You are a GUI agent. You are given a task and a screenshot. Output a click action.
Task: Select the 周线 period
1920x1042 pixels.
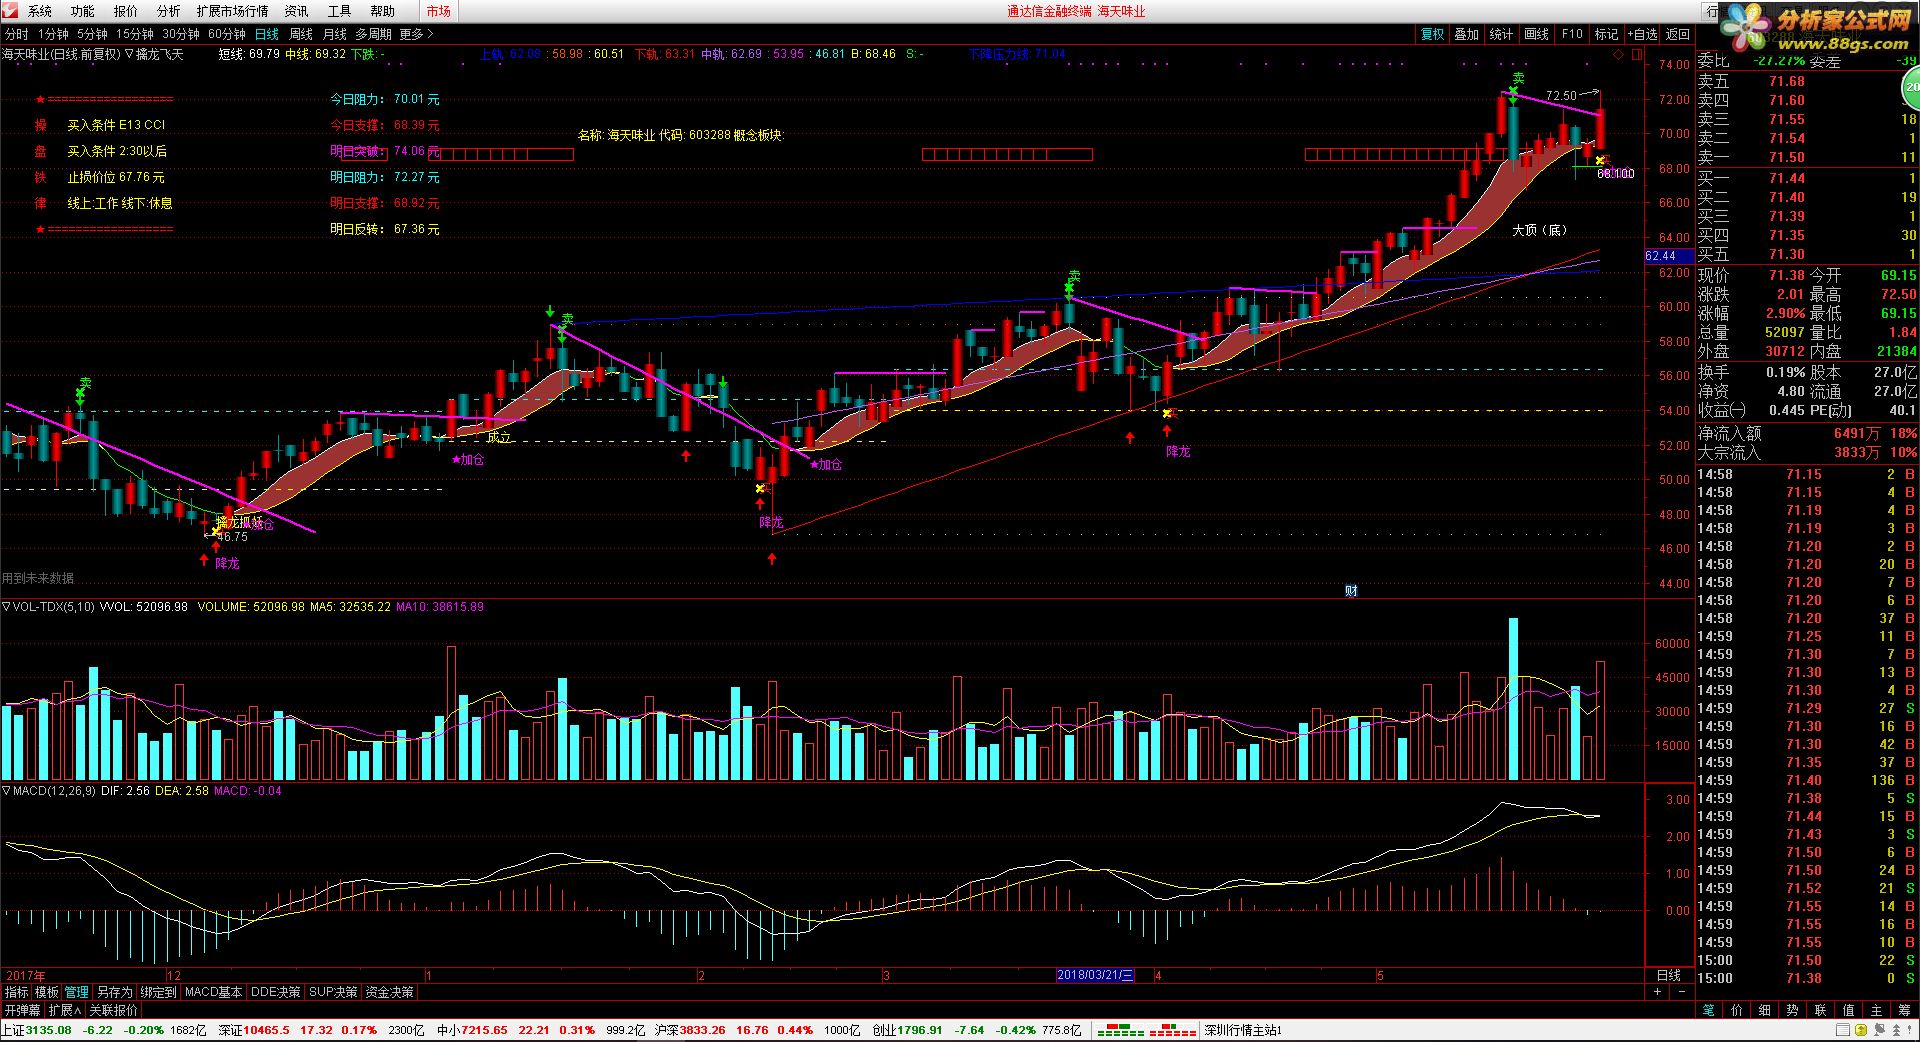301,34
